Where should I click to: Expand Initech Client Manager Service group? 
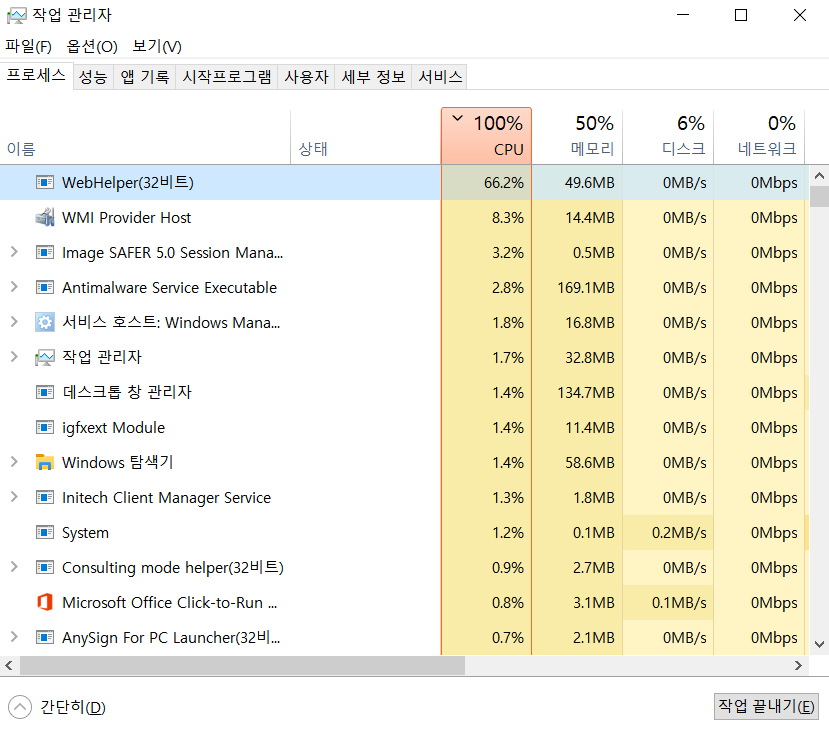[14, 497]
